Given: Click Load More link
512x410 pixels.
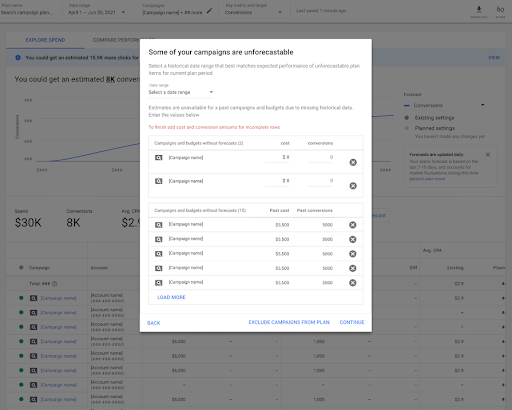Looking at the screenshot, I should point(171,297).
